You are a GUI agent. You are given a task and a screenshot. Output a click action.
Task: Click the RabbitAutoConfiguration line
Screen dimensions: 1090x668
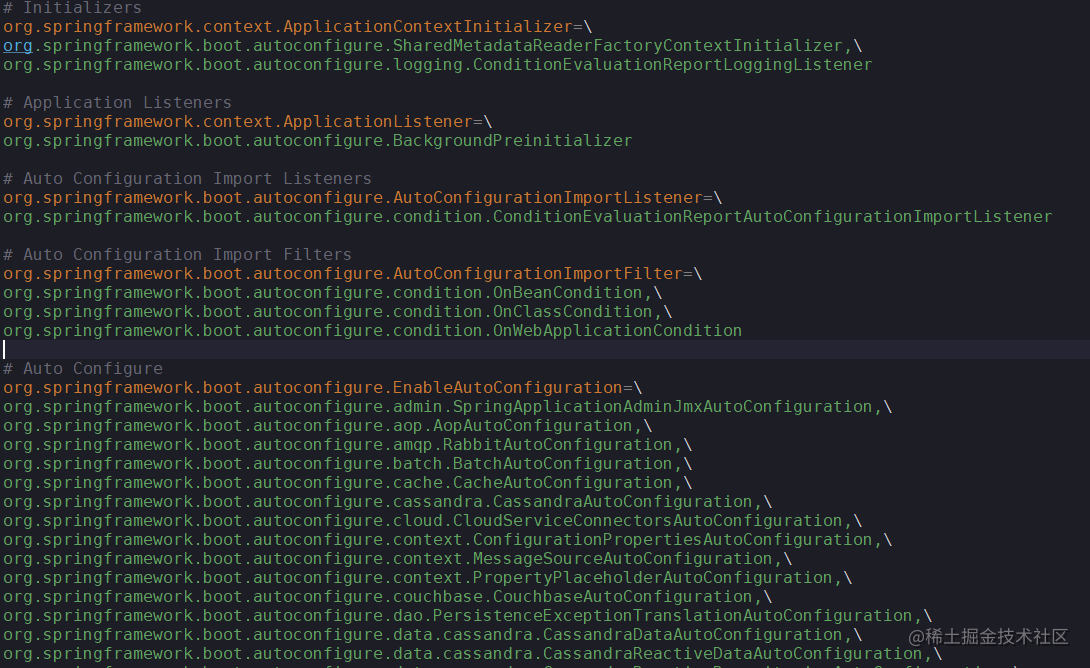pyautogui.click(x=348, y=445)
